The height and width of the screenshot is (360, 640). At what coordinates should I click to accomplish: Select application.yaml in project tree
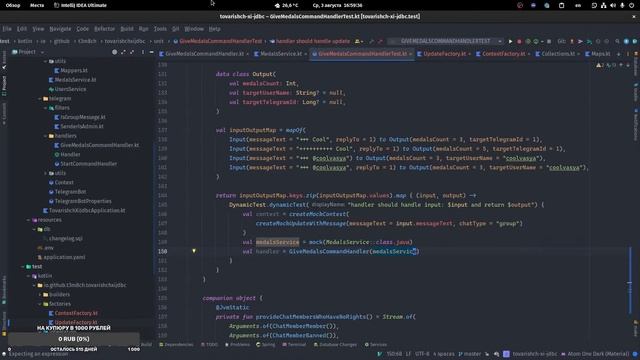[x=64, y=257]
